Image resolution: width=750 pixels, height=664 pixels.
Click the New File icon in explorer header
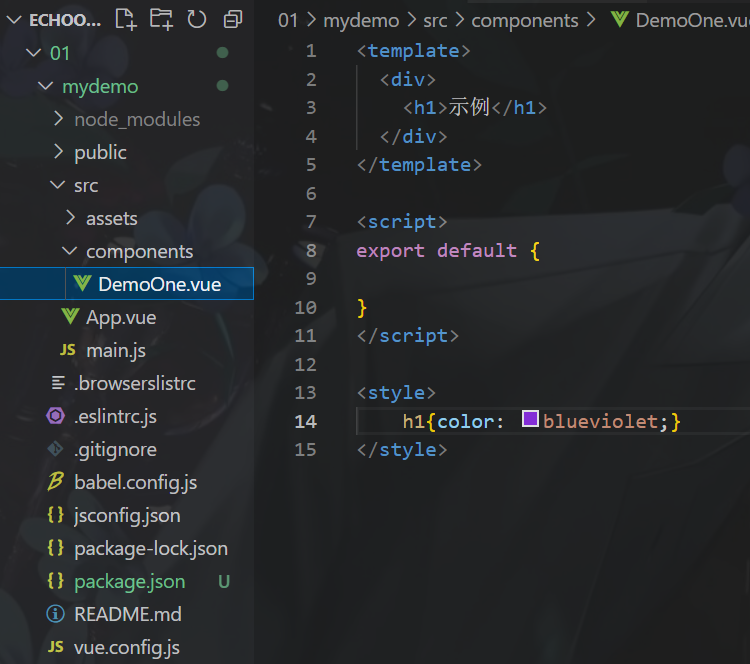(126, 20)
